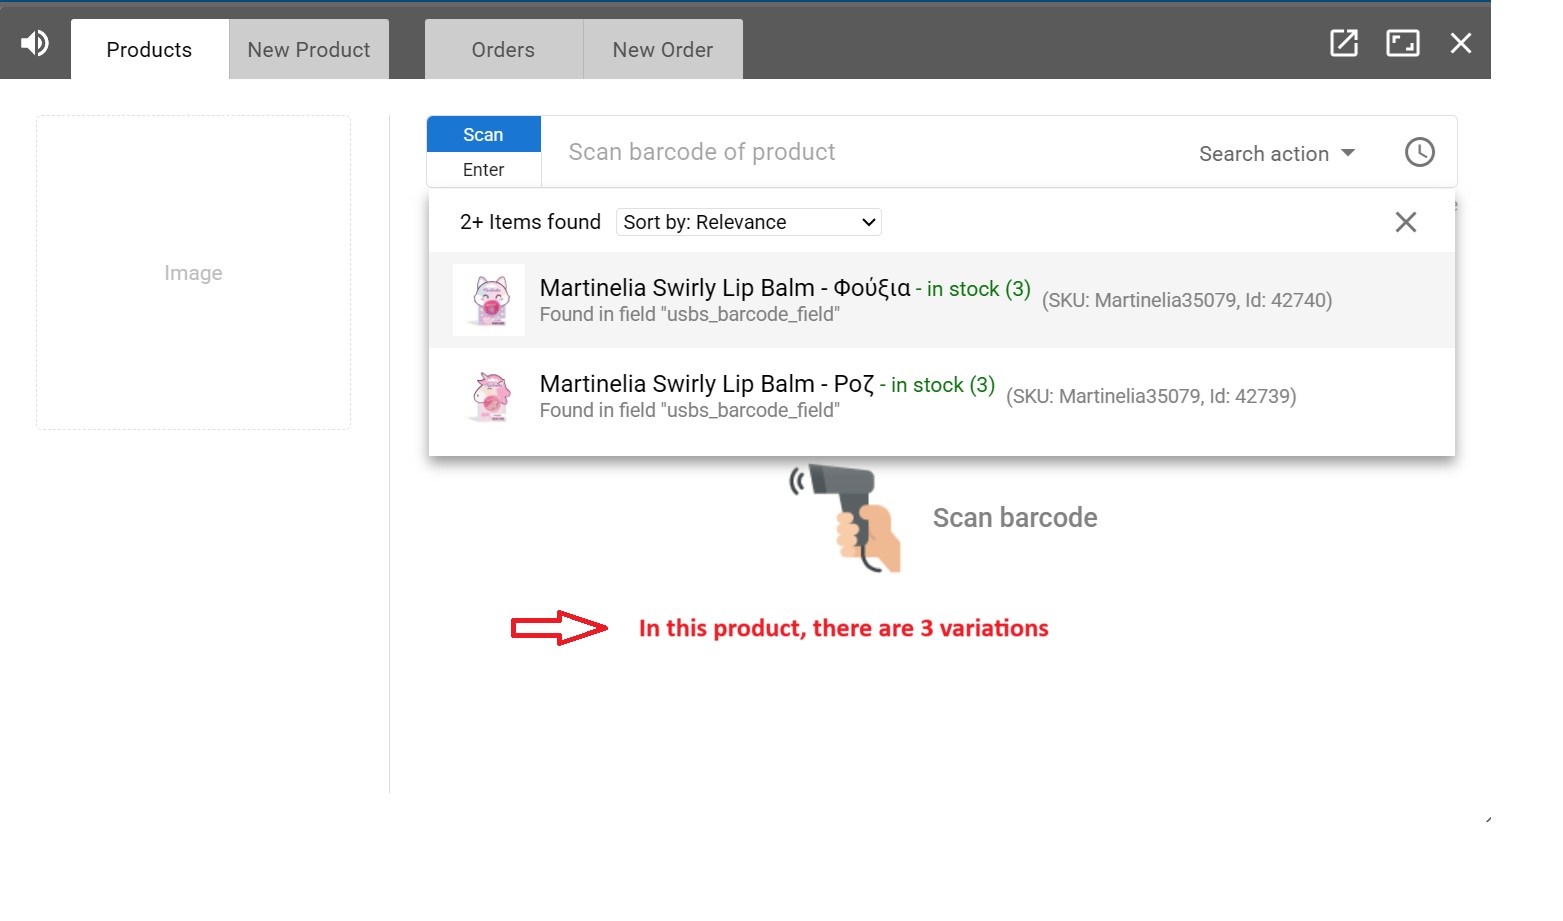Click the Φούξια lip balm thumbnail
Image resolution: width=1563 pixels, height=921 pixels.
click(489, 300)
